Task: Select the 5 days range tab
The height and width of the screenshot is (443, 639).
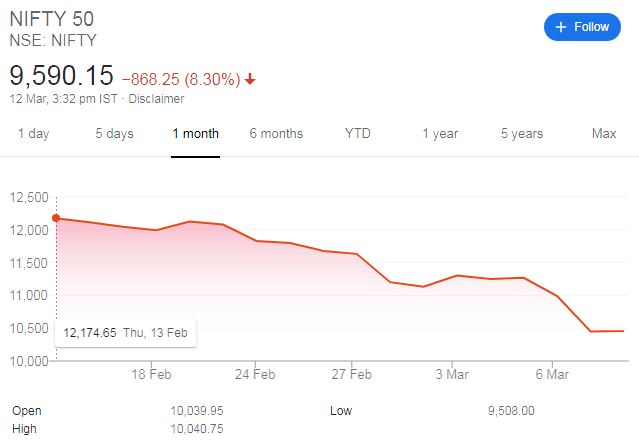Action: coord(114,134)
